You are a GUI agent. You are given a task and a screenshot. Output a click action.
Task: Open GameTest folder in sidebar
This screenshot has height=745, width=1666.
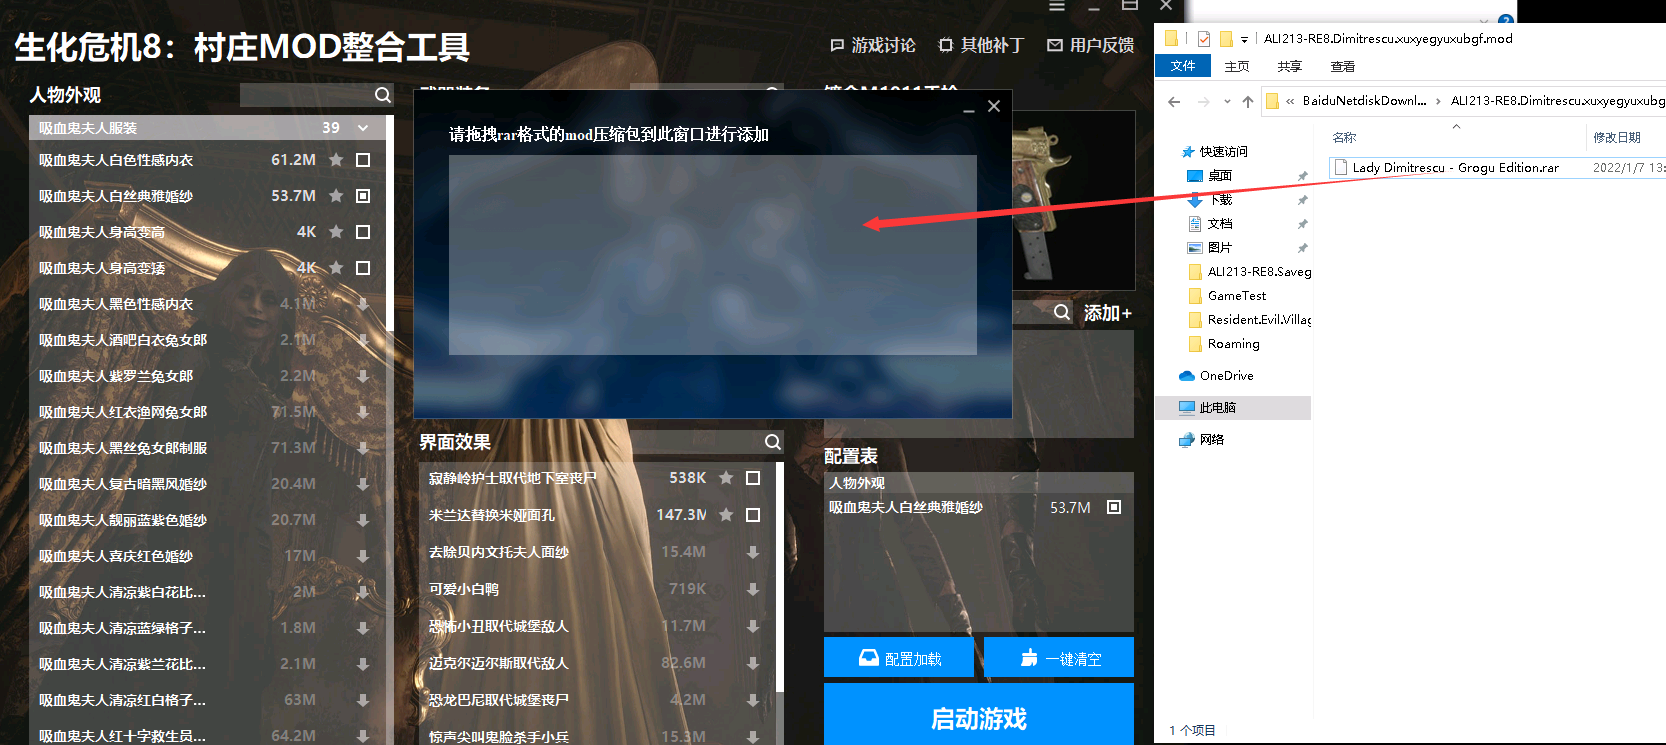click(x=1237, y=296)
